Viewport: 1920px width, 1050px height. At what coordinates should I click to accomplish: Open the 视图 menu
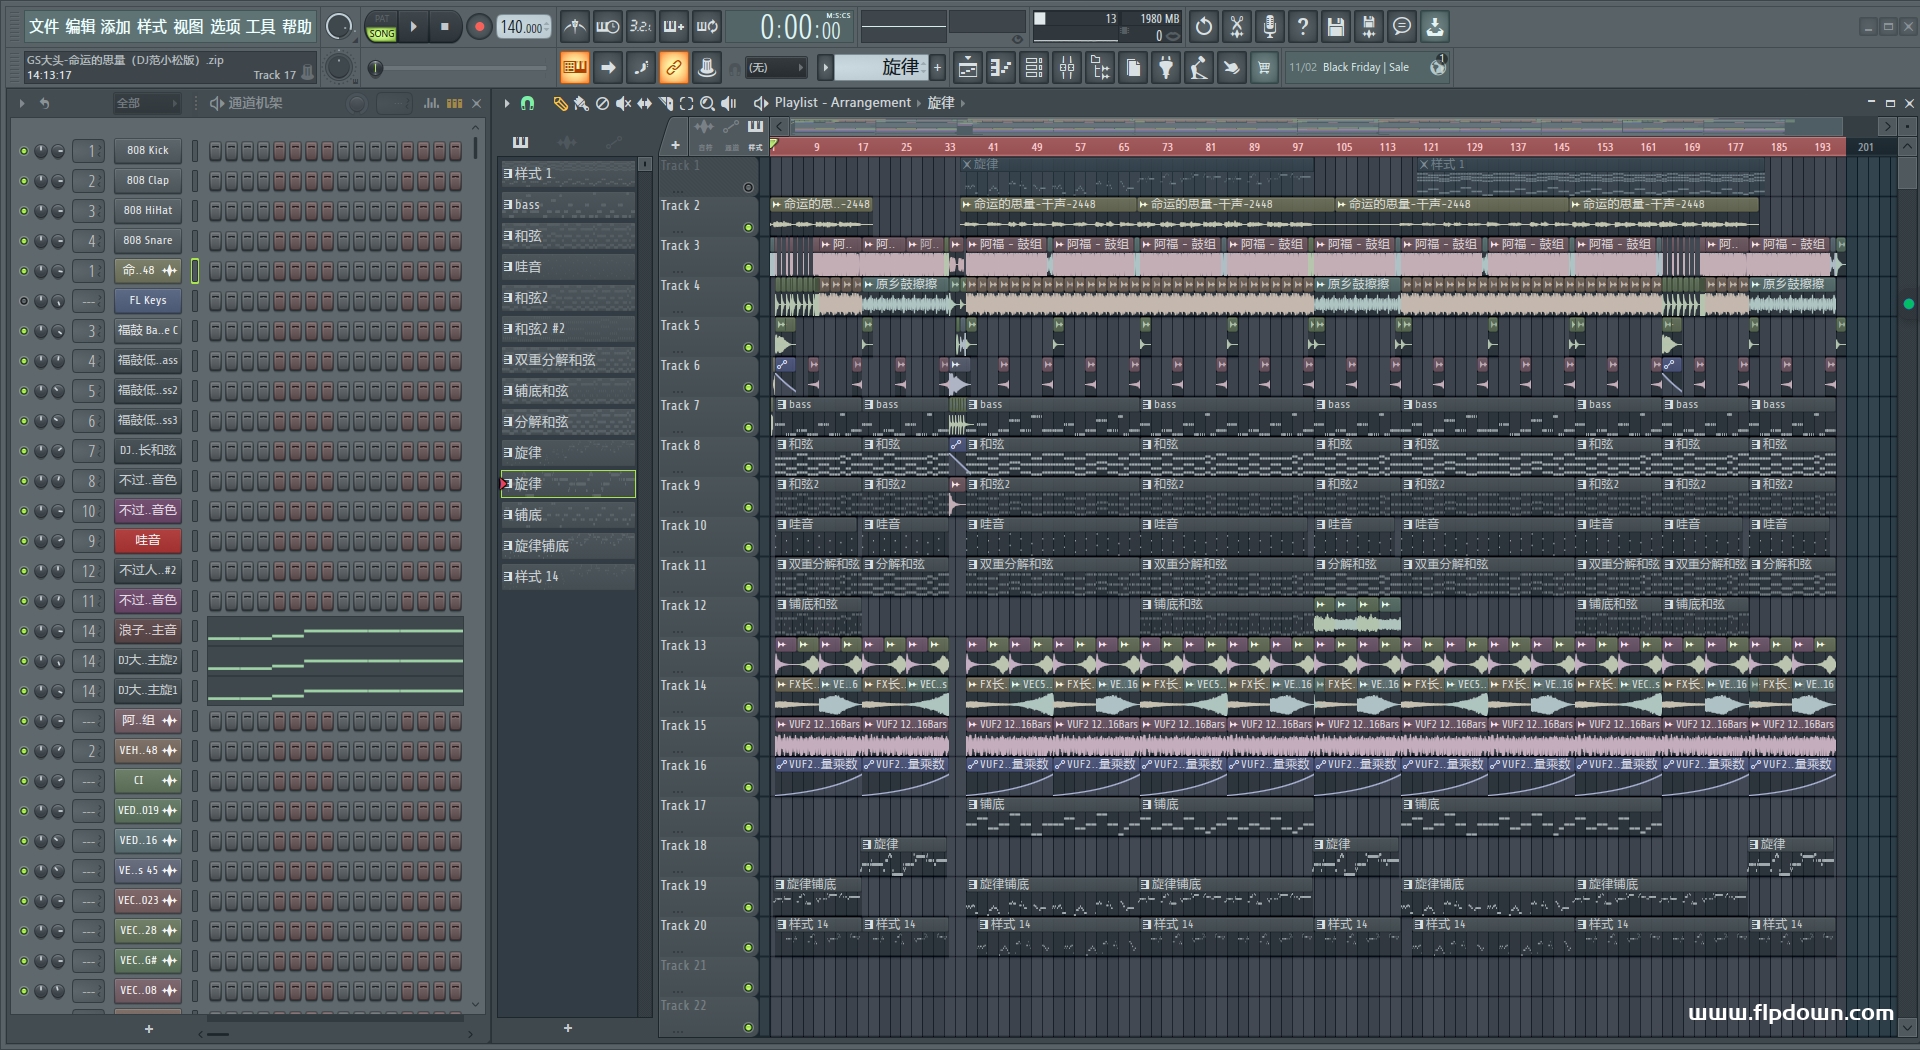pos(188,27)
